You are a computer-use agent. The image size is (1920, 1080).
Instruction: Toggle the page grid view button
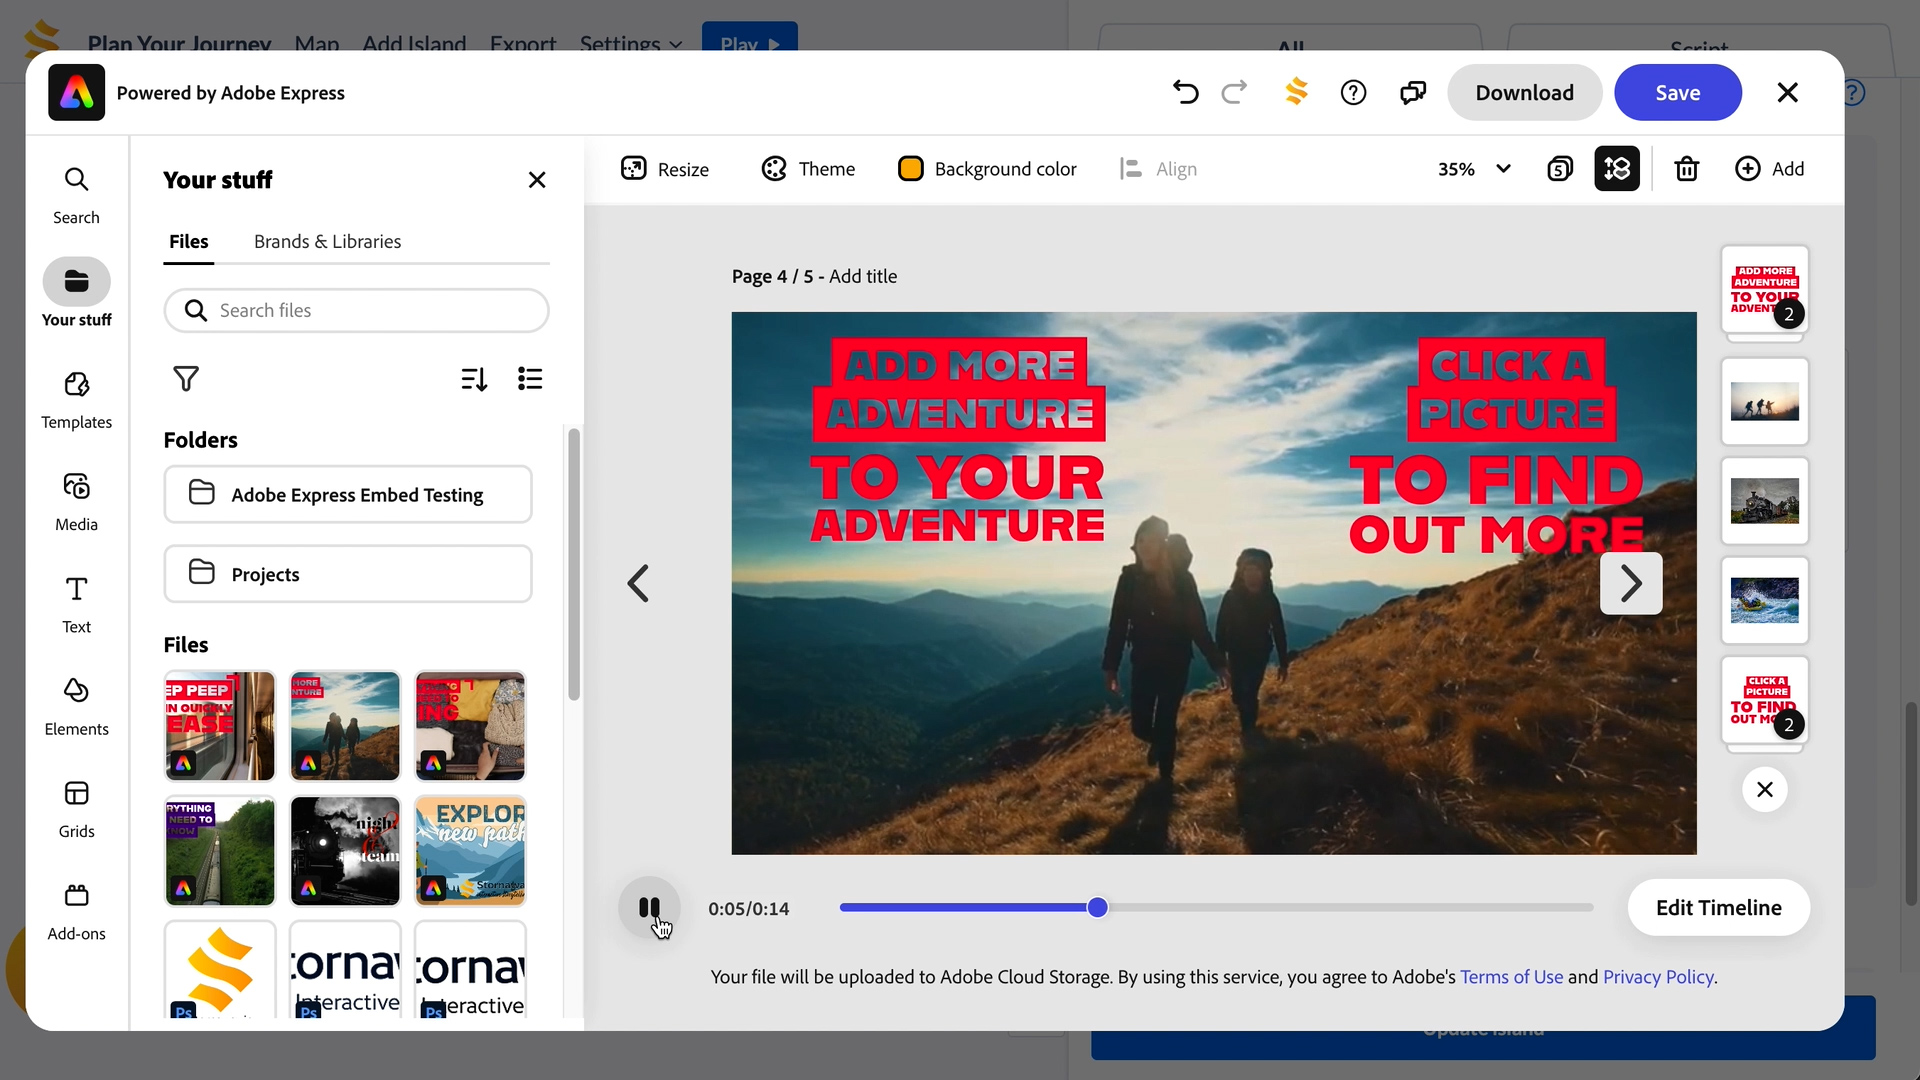click(1616, 169)
